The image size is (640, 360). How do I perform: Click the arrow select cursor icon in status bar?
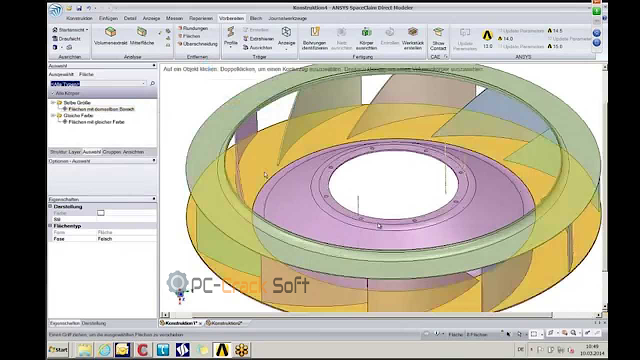509,334
